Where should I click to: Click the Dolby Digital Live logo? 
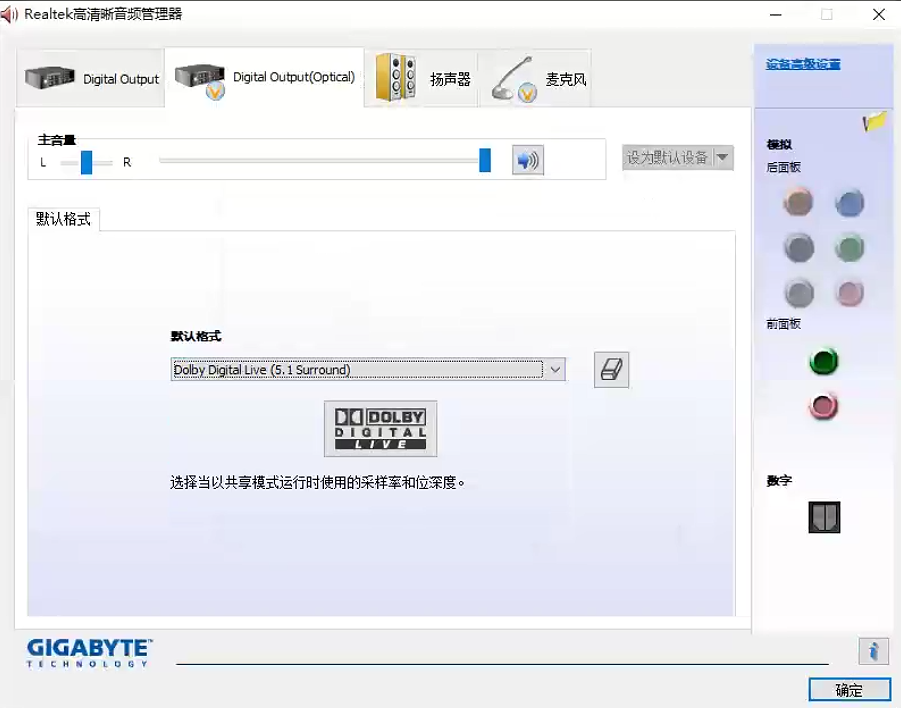pyautogui.click(x=380, y=429)
